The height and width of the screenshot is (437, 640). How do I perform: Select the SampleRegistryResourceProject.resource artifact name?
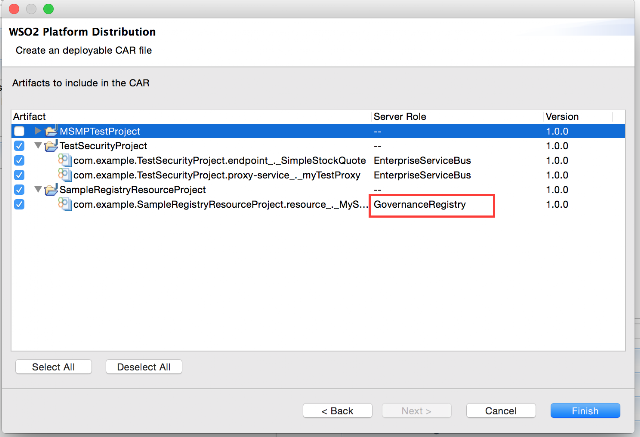[221, 204]
